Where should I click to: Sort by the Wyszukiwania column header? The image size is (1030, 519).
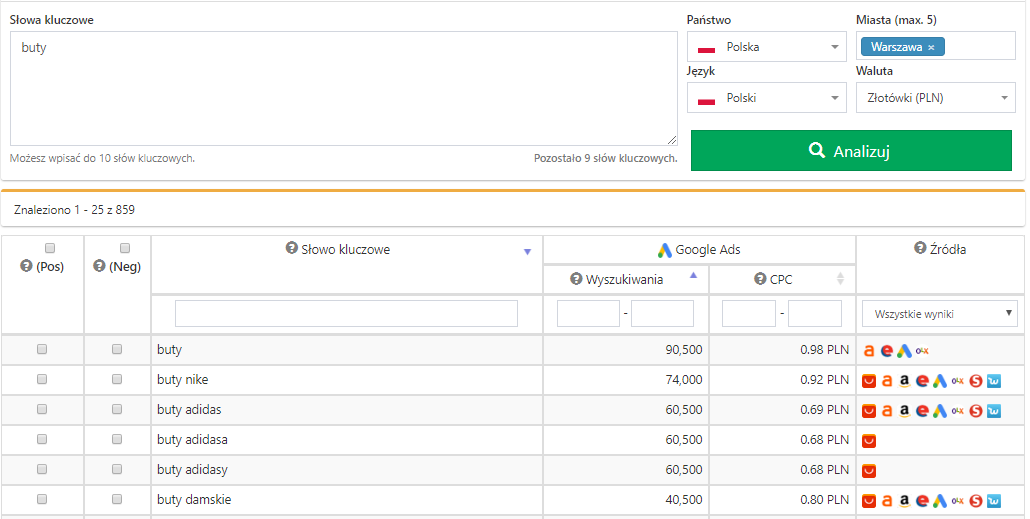pos(625,280)
